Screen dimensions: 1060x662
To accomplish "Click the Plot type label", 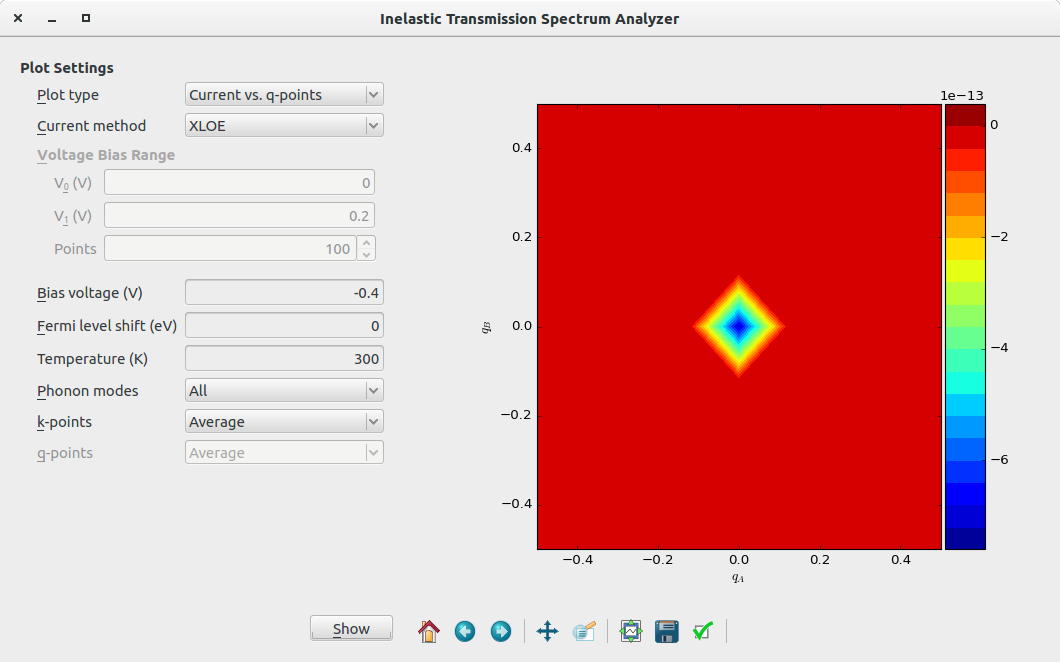I will pyautogui.click(x=68, y=95).
